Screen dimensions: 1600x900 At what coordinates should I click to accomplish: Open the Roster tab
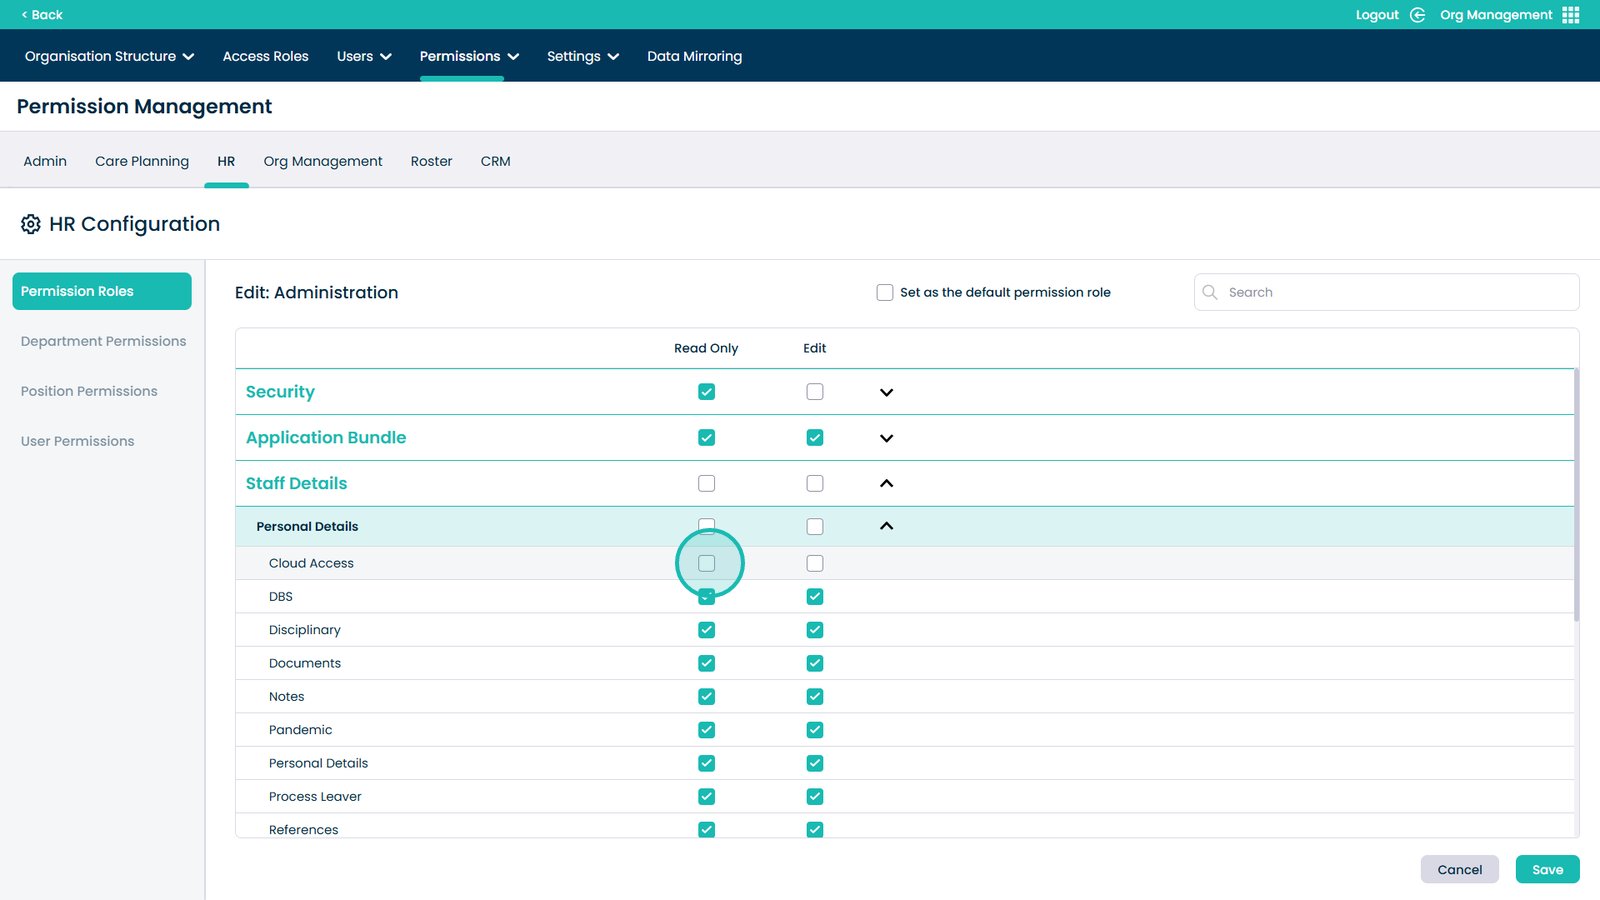431,161
